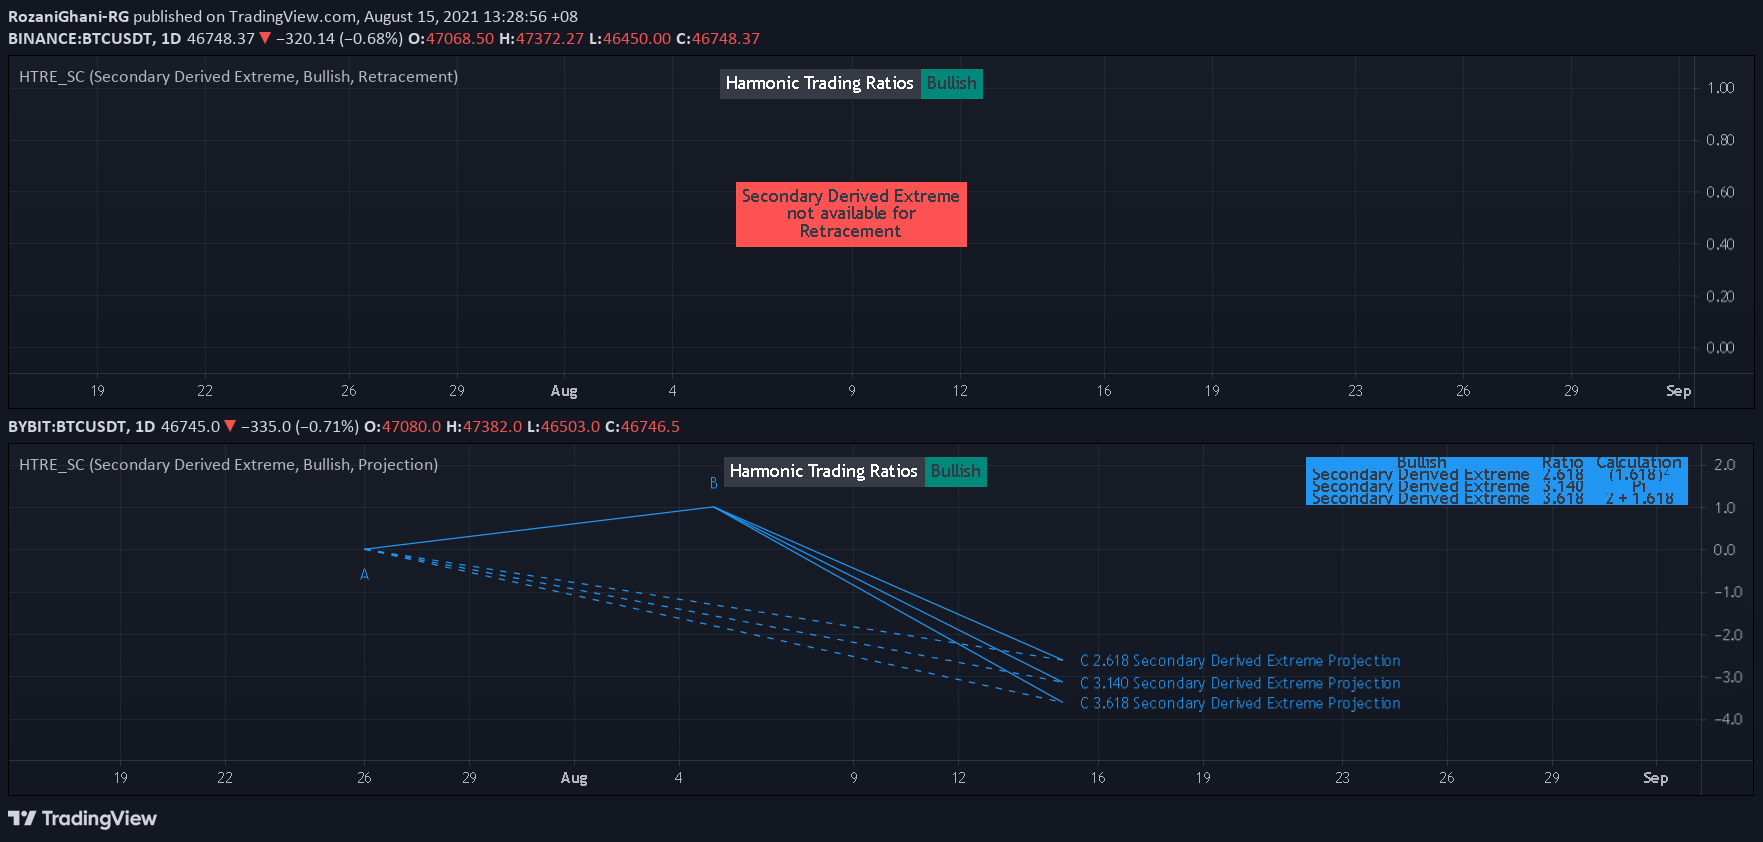The image size is (1763, 842).
Task: Click the 0.00 tick on the Retracement price scale
Action: 1721,348
